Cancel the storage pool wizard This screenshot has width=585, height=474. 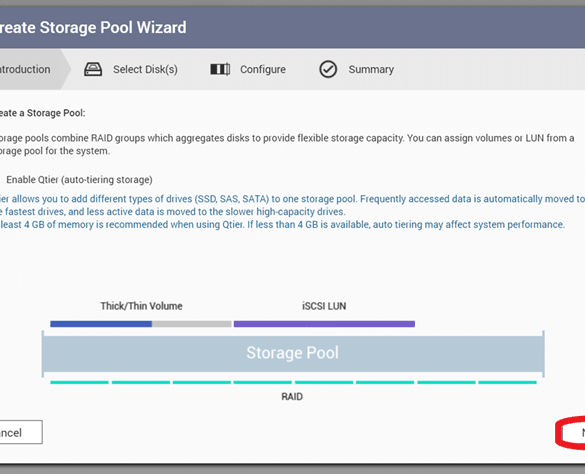pos(21,432)
